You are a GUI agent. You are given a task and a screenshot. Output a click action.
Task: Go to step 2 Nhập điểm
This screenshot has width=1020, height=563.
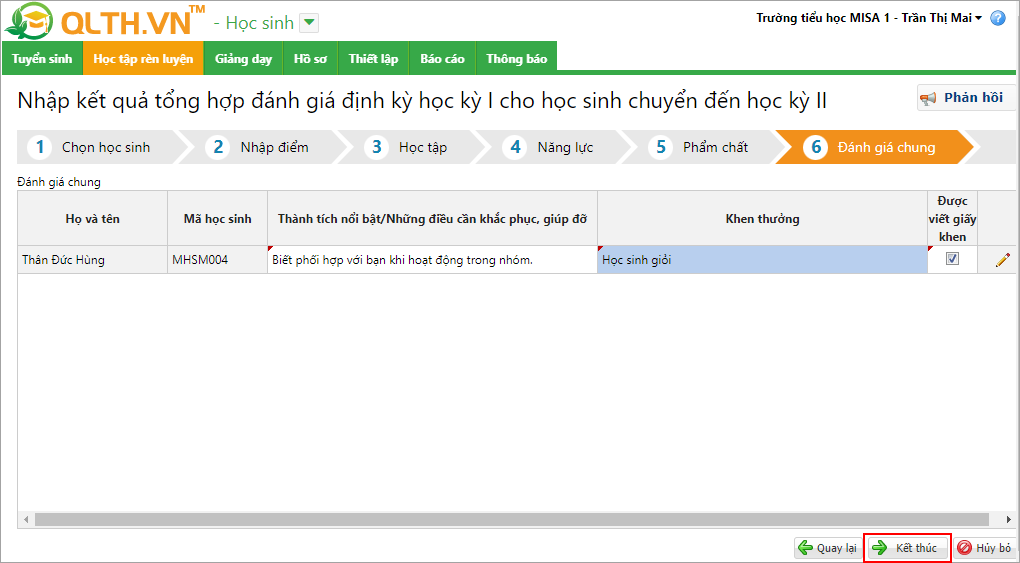point(265,147)
